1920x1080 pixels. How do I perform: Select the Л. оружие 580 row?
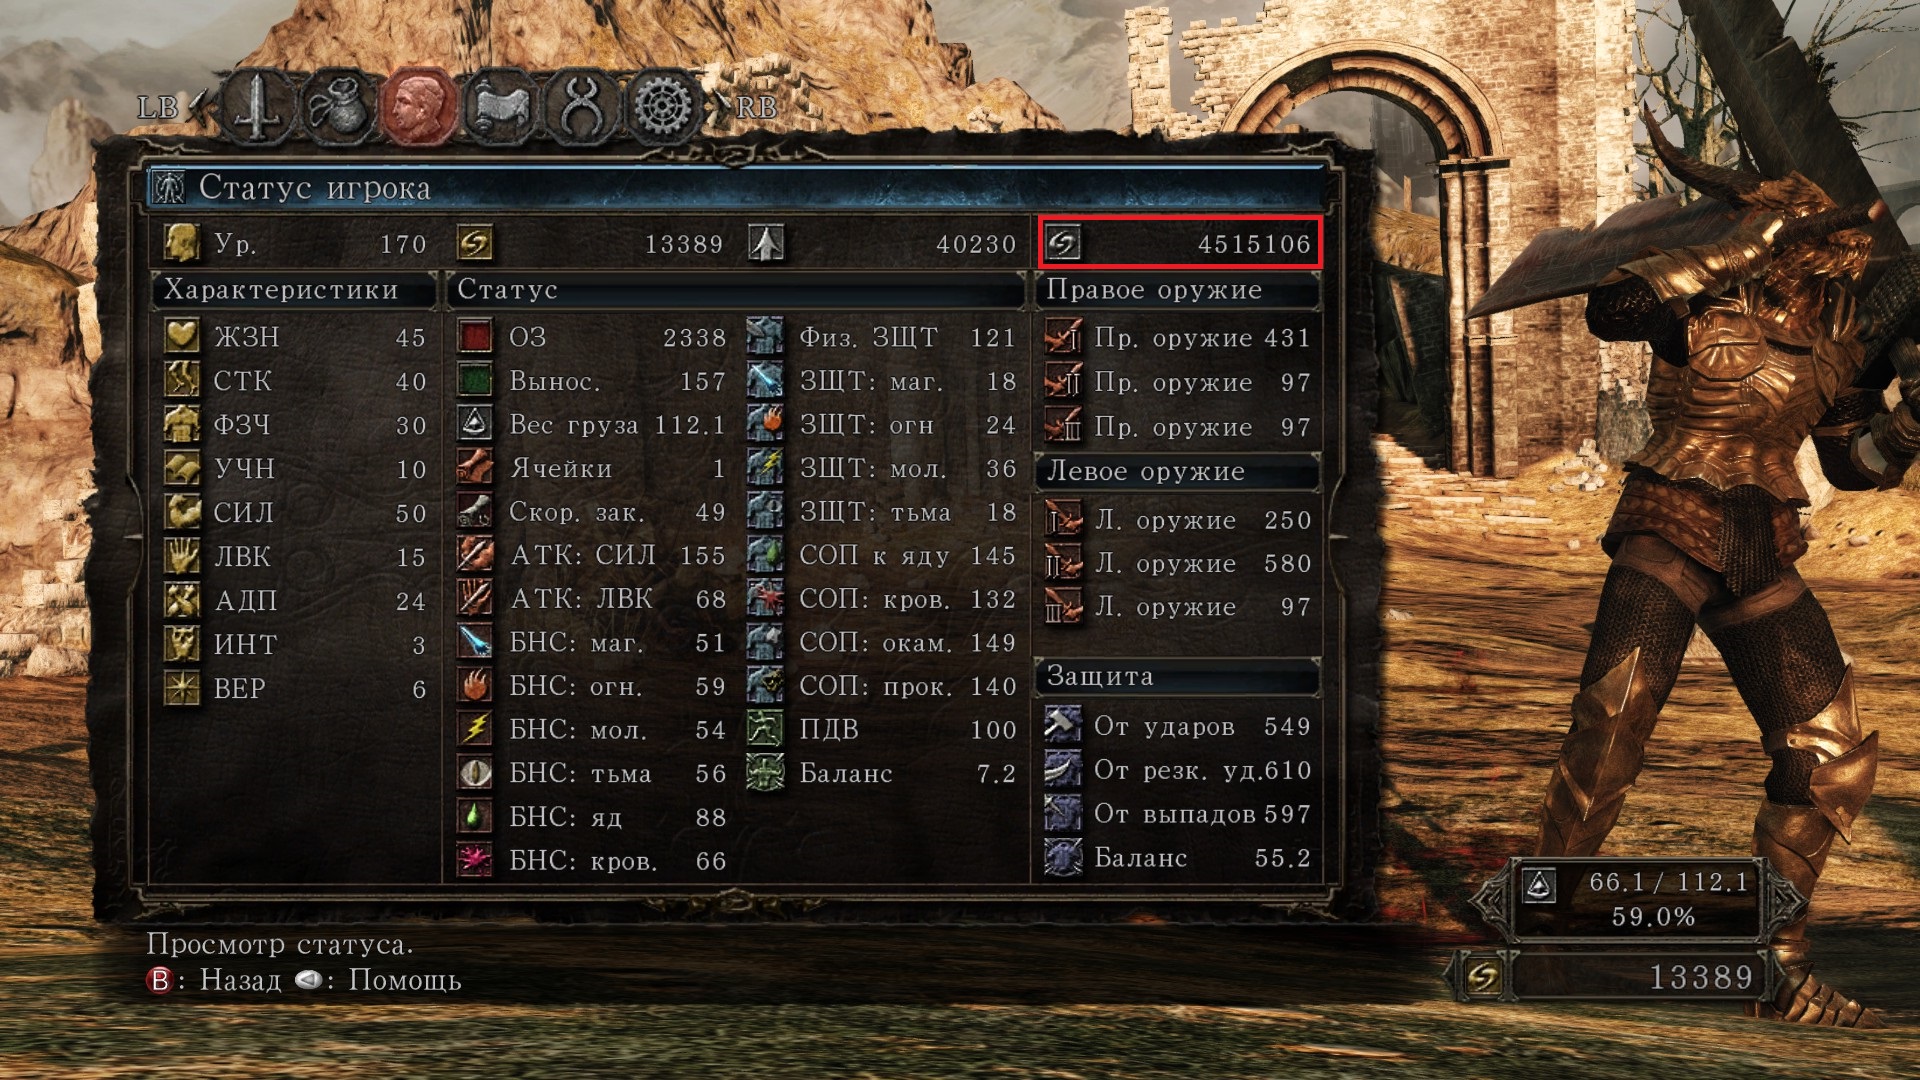(x=1178, y=563)
